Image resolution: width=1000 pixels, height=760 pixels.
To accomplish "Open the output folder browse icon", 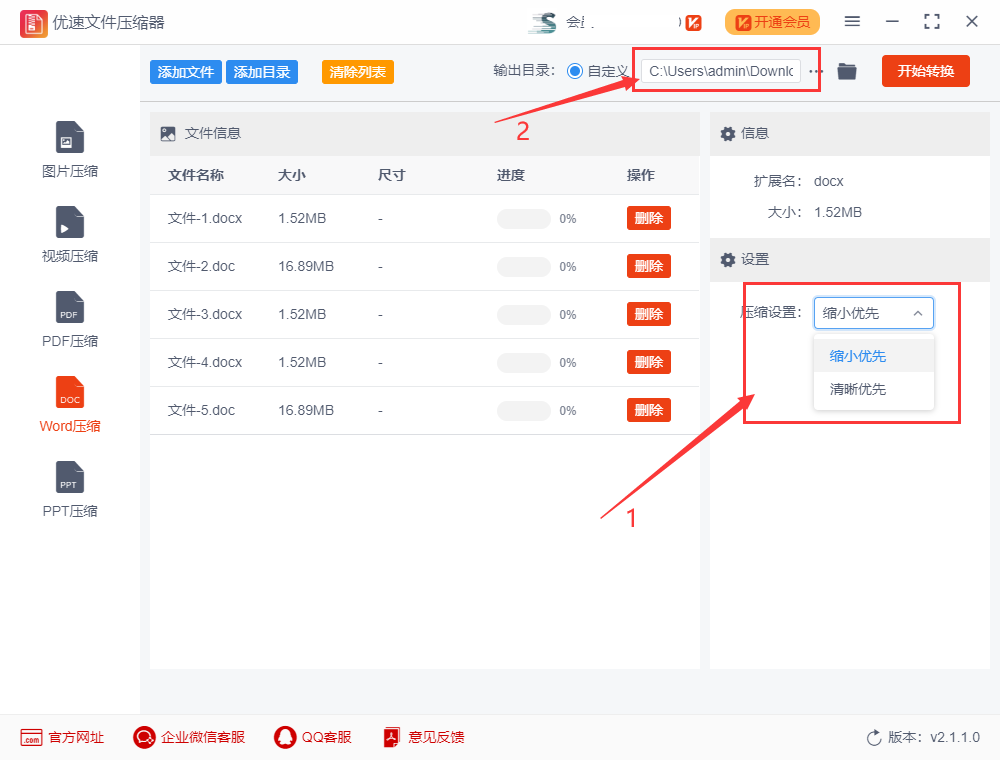I will point(846,70).
